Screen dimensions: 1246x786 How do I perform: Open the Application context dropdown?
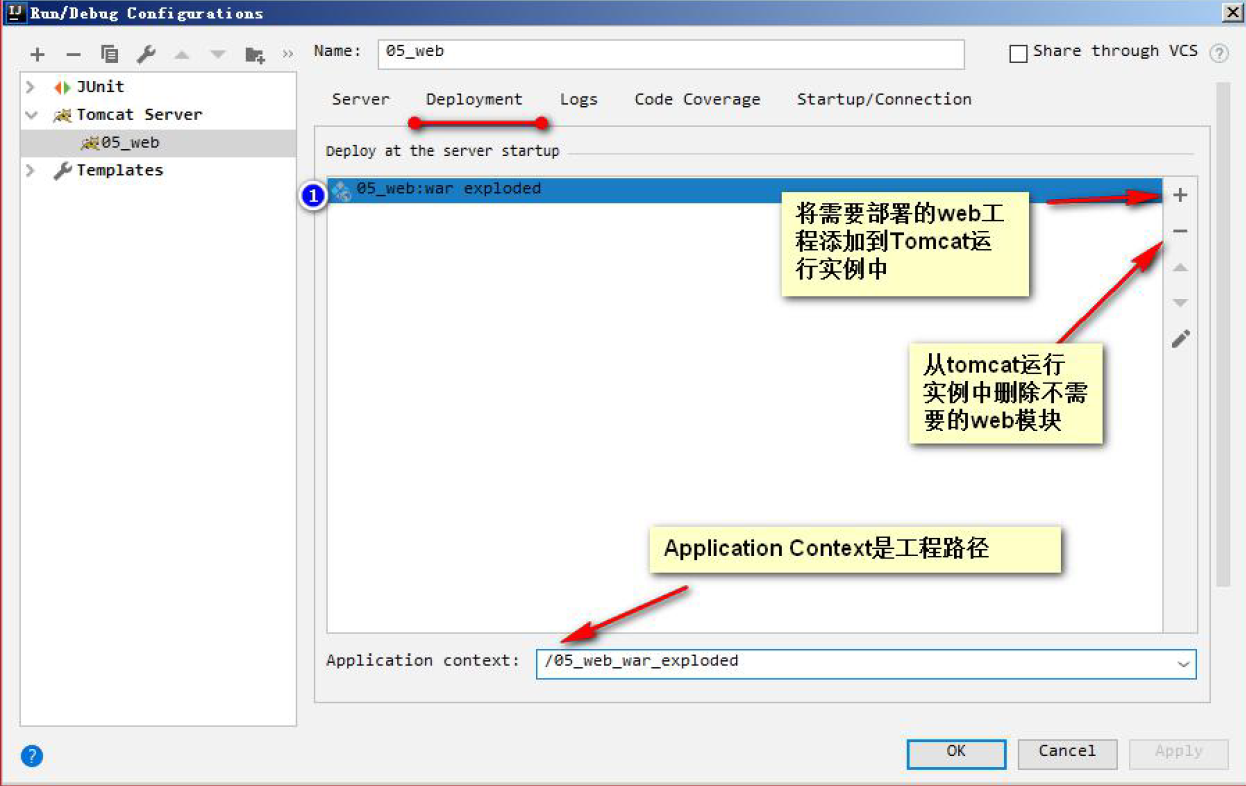tap(1183, 664)
